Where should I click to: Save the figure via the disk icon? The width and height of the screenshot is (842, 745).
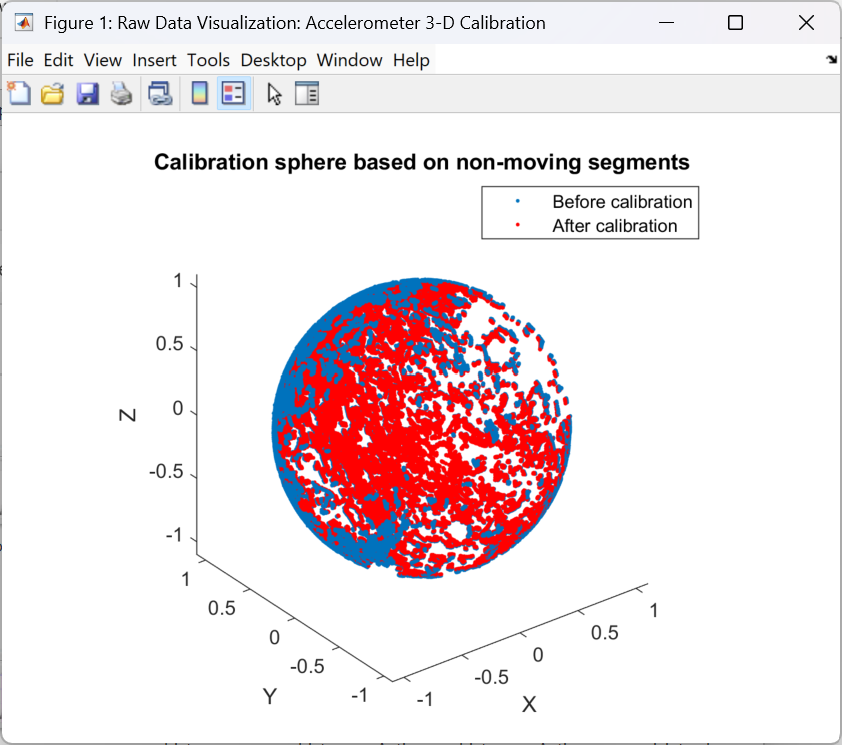coord(88,93)
